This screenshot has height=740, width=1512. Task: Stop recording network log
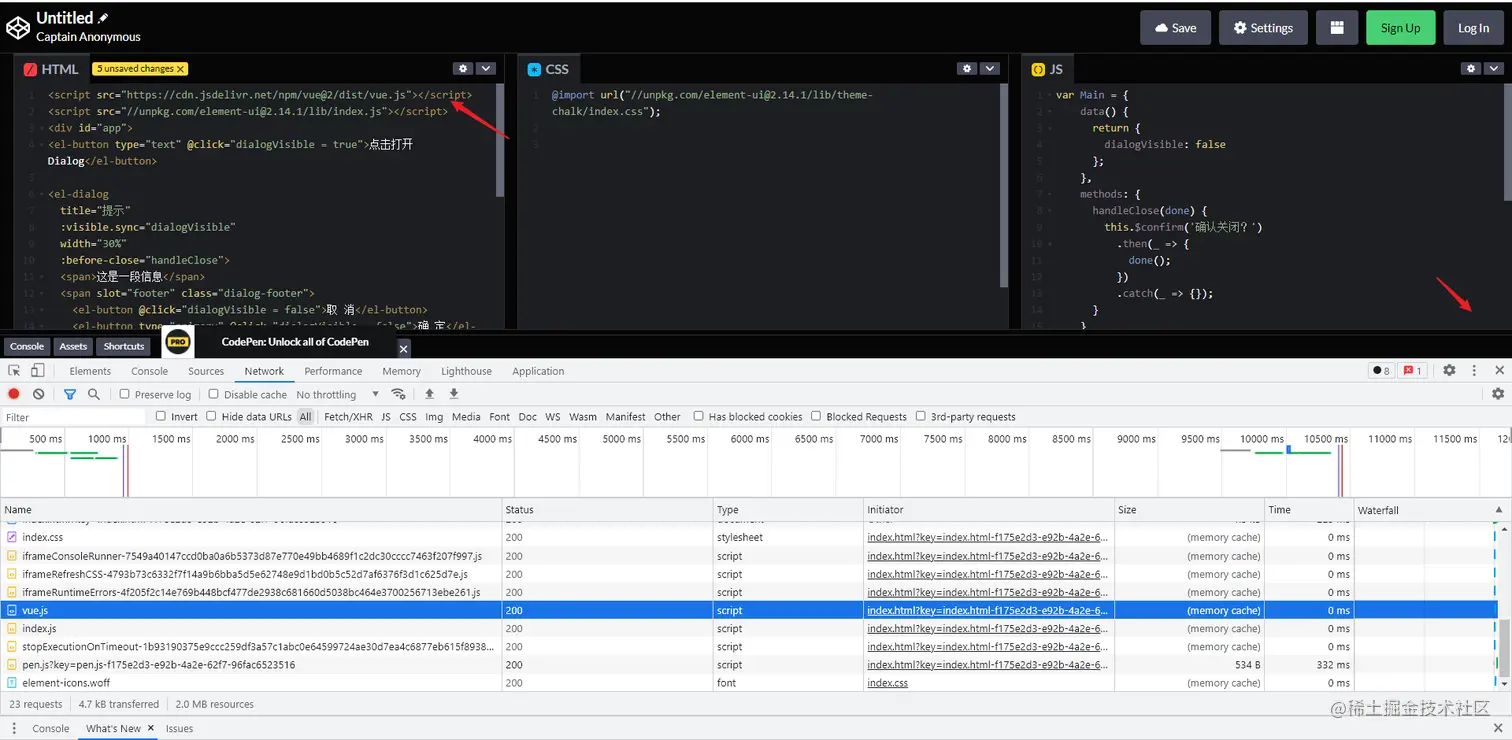pos(14,394)
